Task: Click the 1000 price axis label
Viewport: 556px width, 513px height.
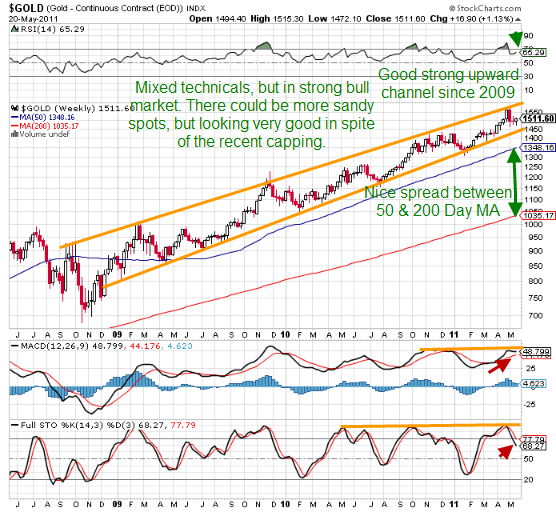Action: (x=534, y=224)
